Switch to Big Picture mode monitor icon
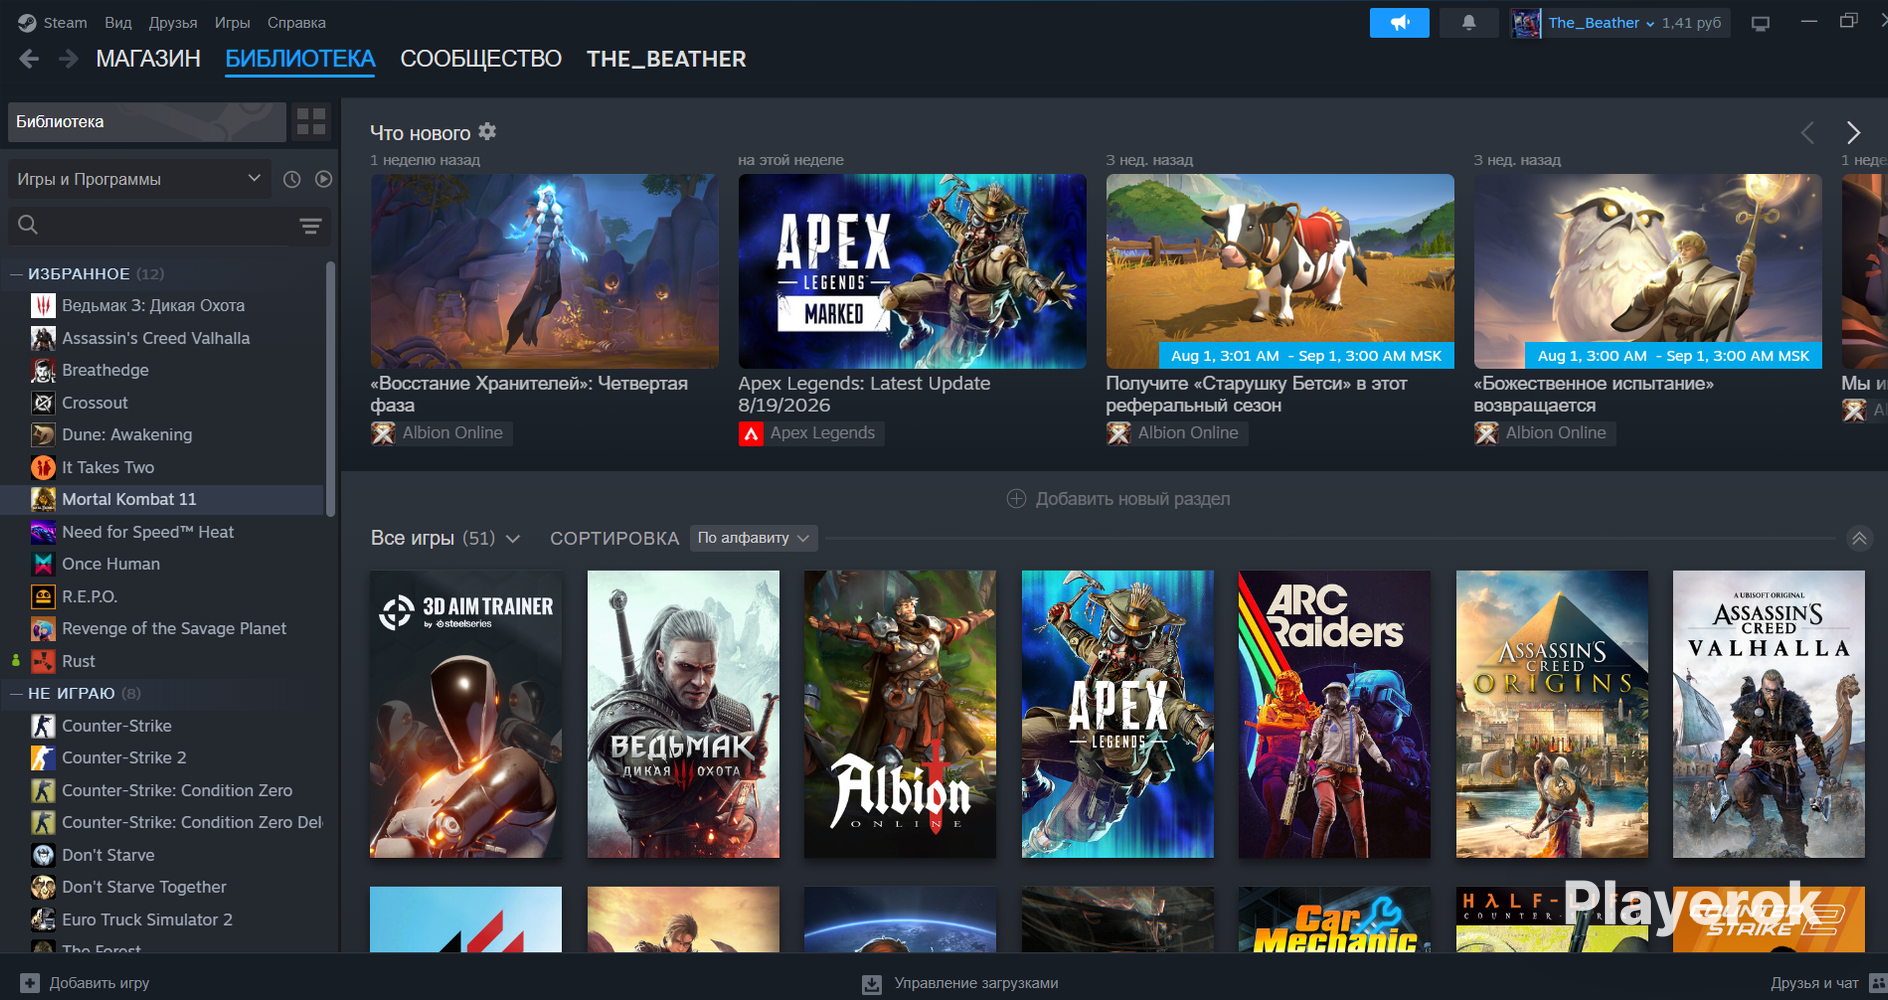The height and width of the screenshot is (1000, 1888). click(x=1760, y=23)
